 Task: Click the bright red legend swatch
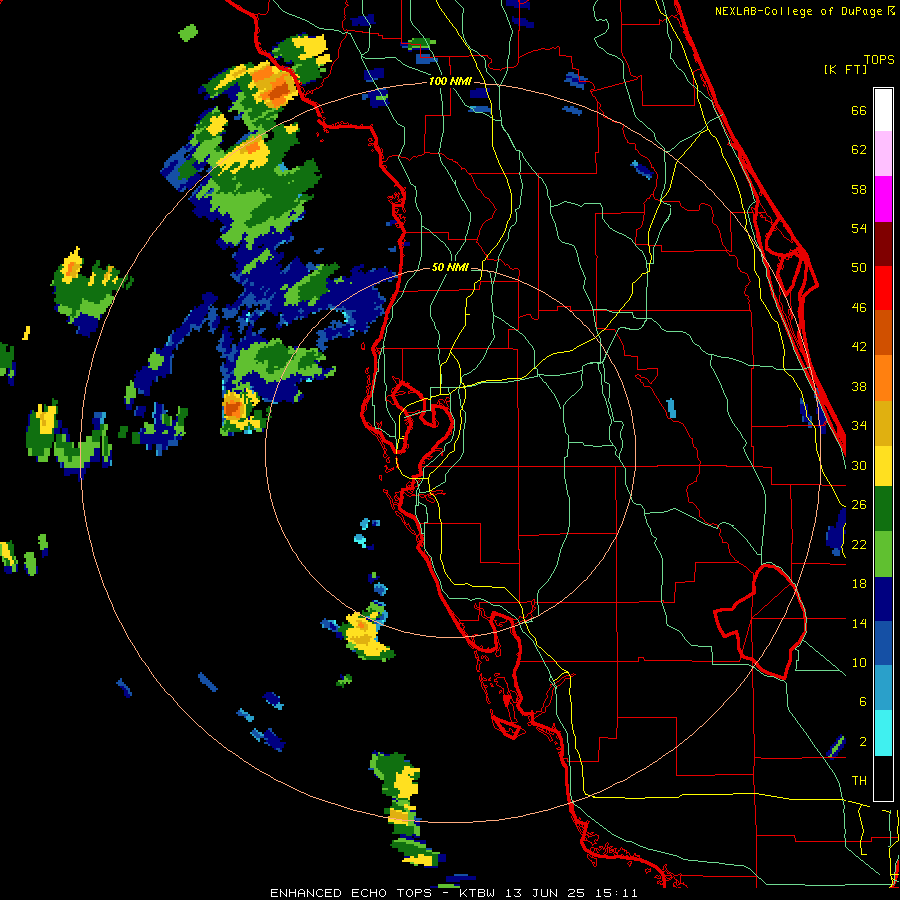[x=883, y=288]
